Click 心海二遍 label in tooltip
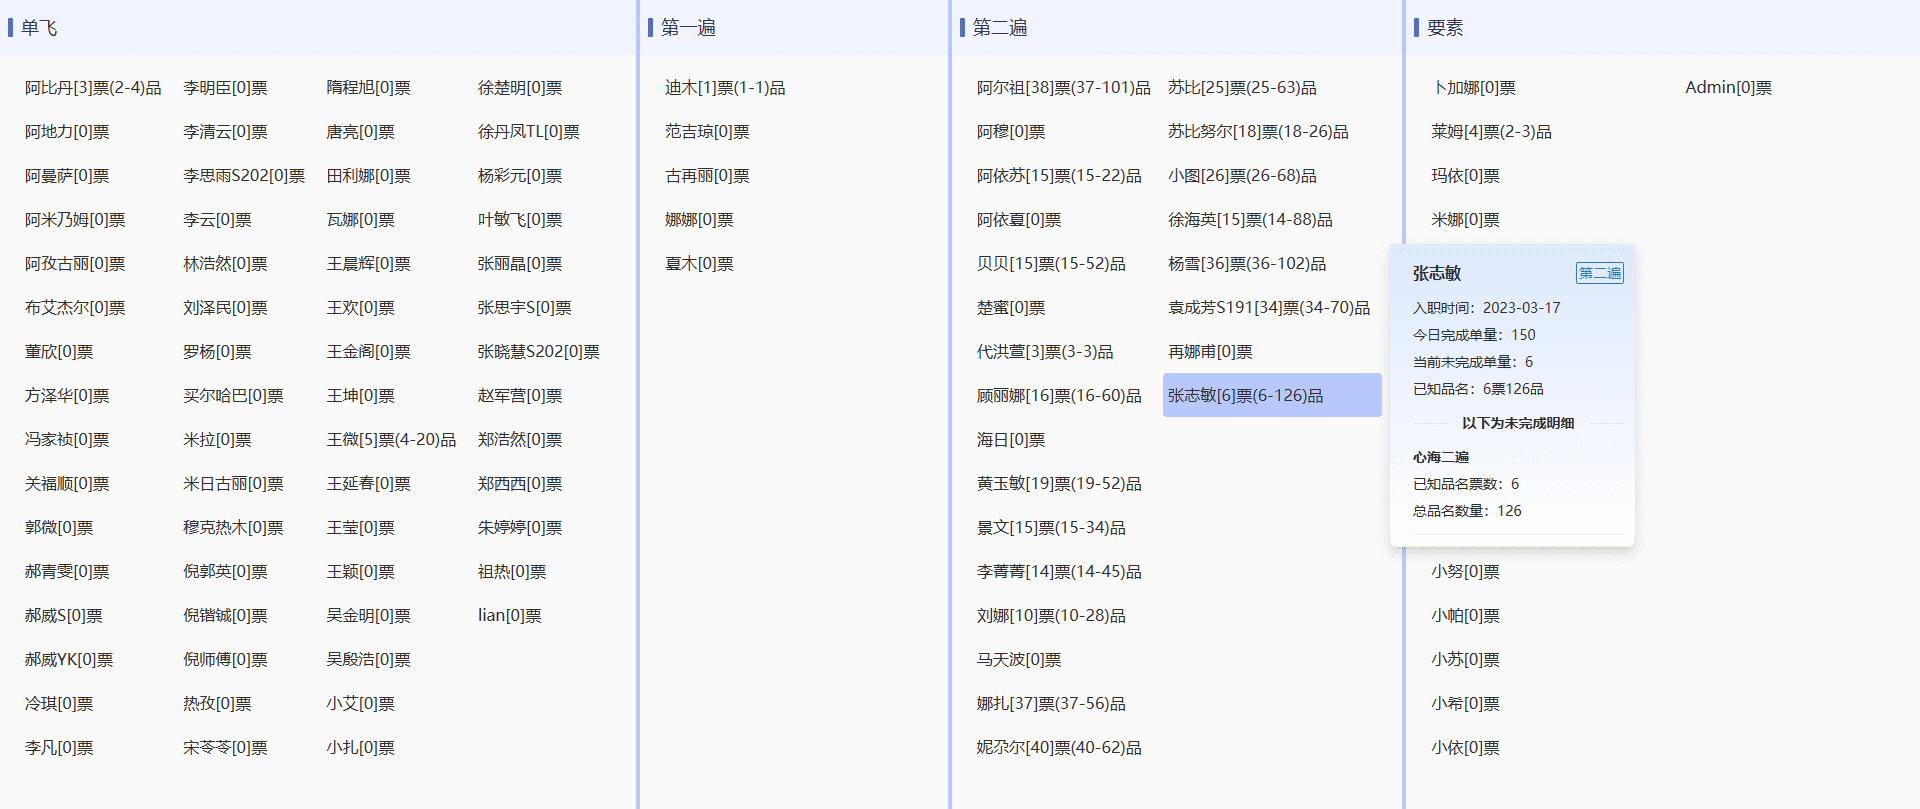The image size is (1920, 809). click(1440, 457)
